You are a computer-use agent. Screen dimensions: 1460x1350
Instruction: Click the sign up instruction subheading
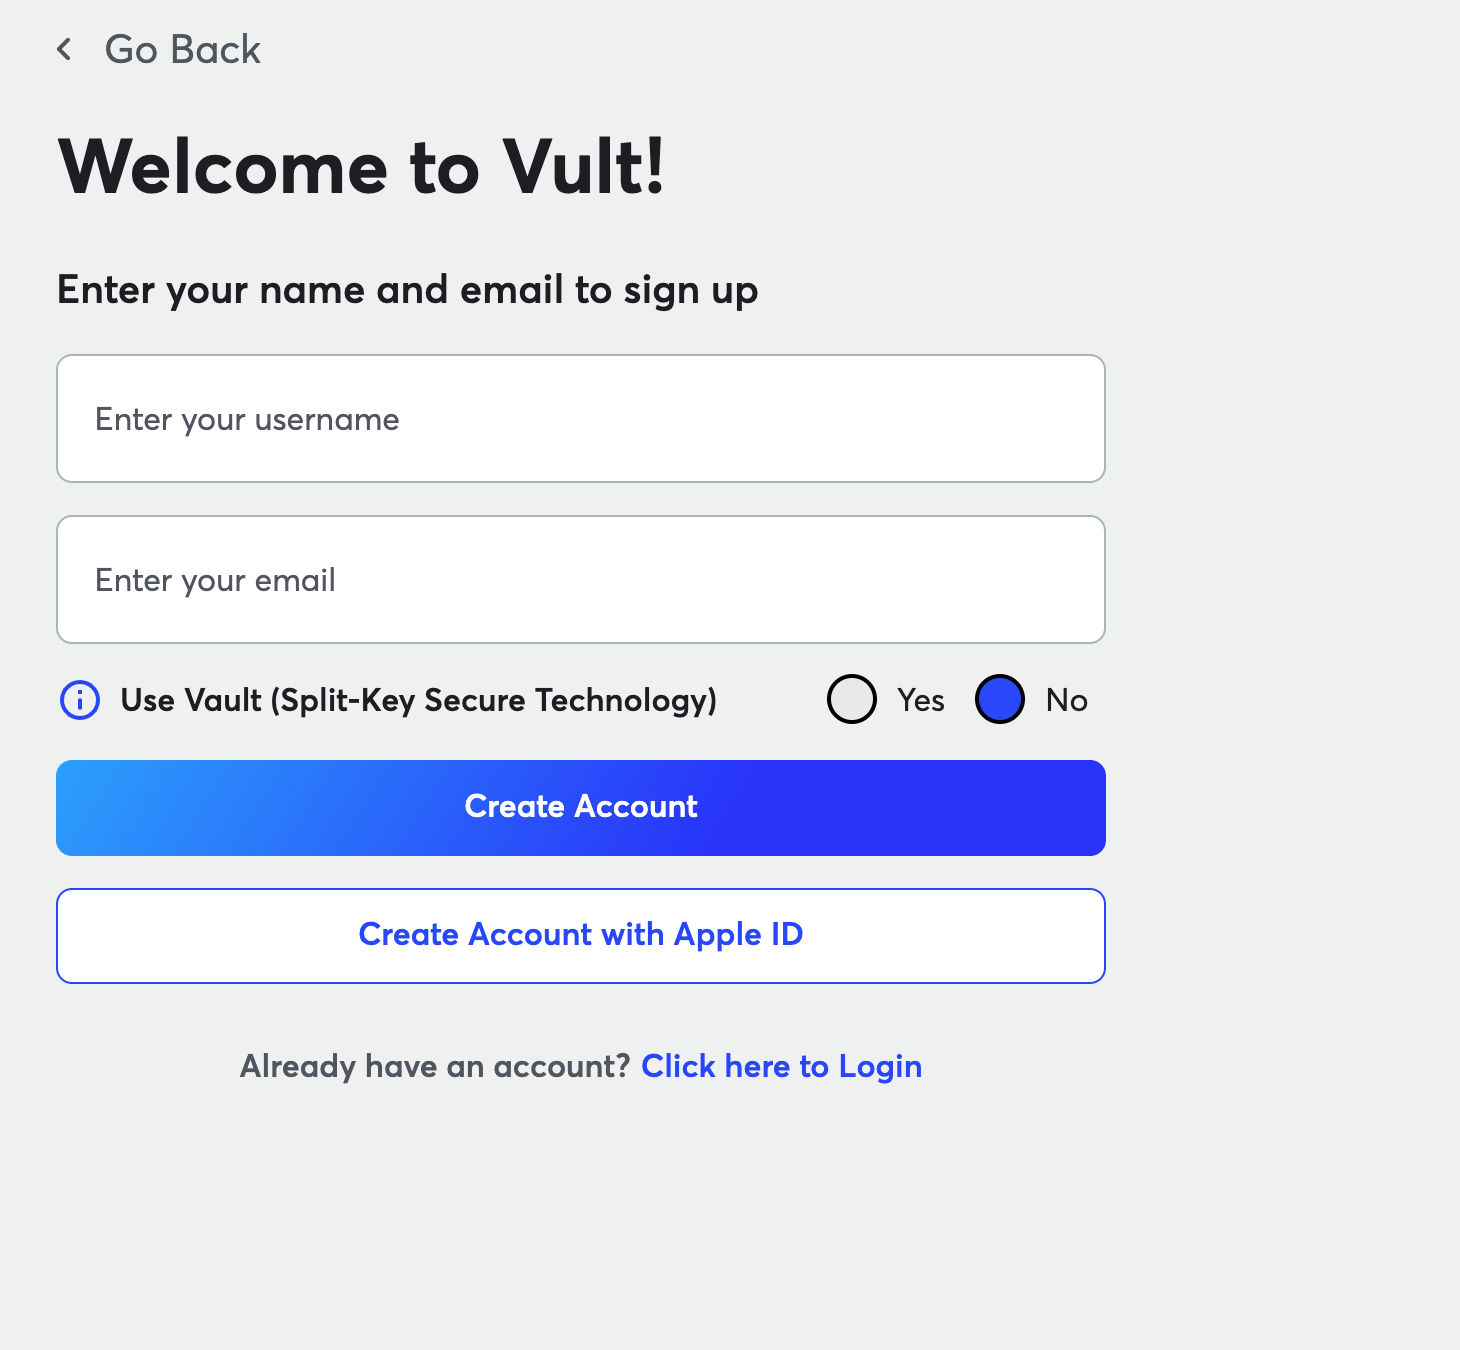[407, 290]
